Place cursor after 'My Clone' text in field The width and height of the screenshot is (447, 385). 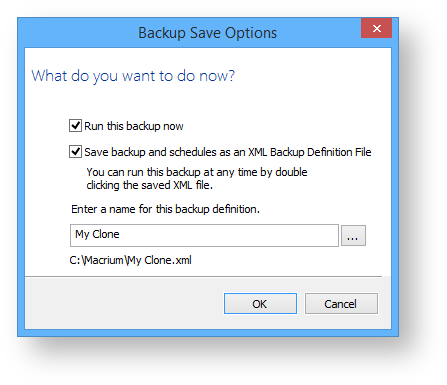coord(120,235)
